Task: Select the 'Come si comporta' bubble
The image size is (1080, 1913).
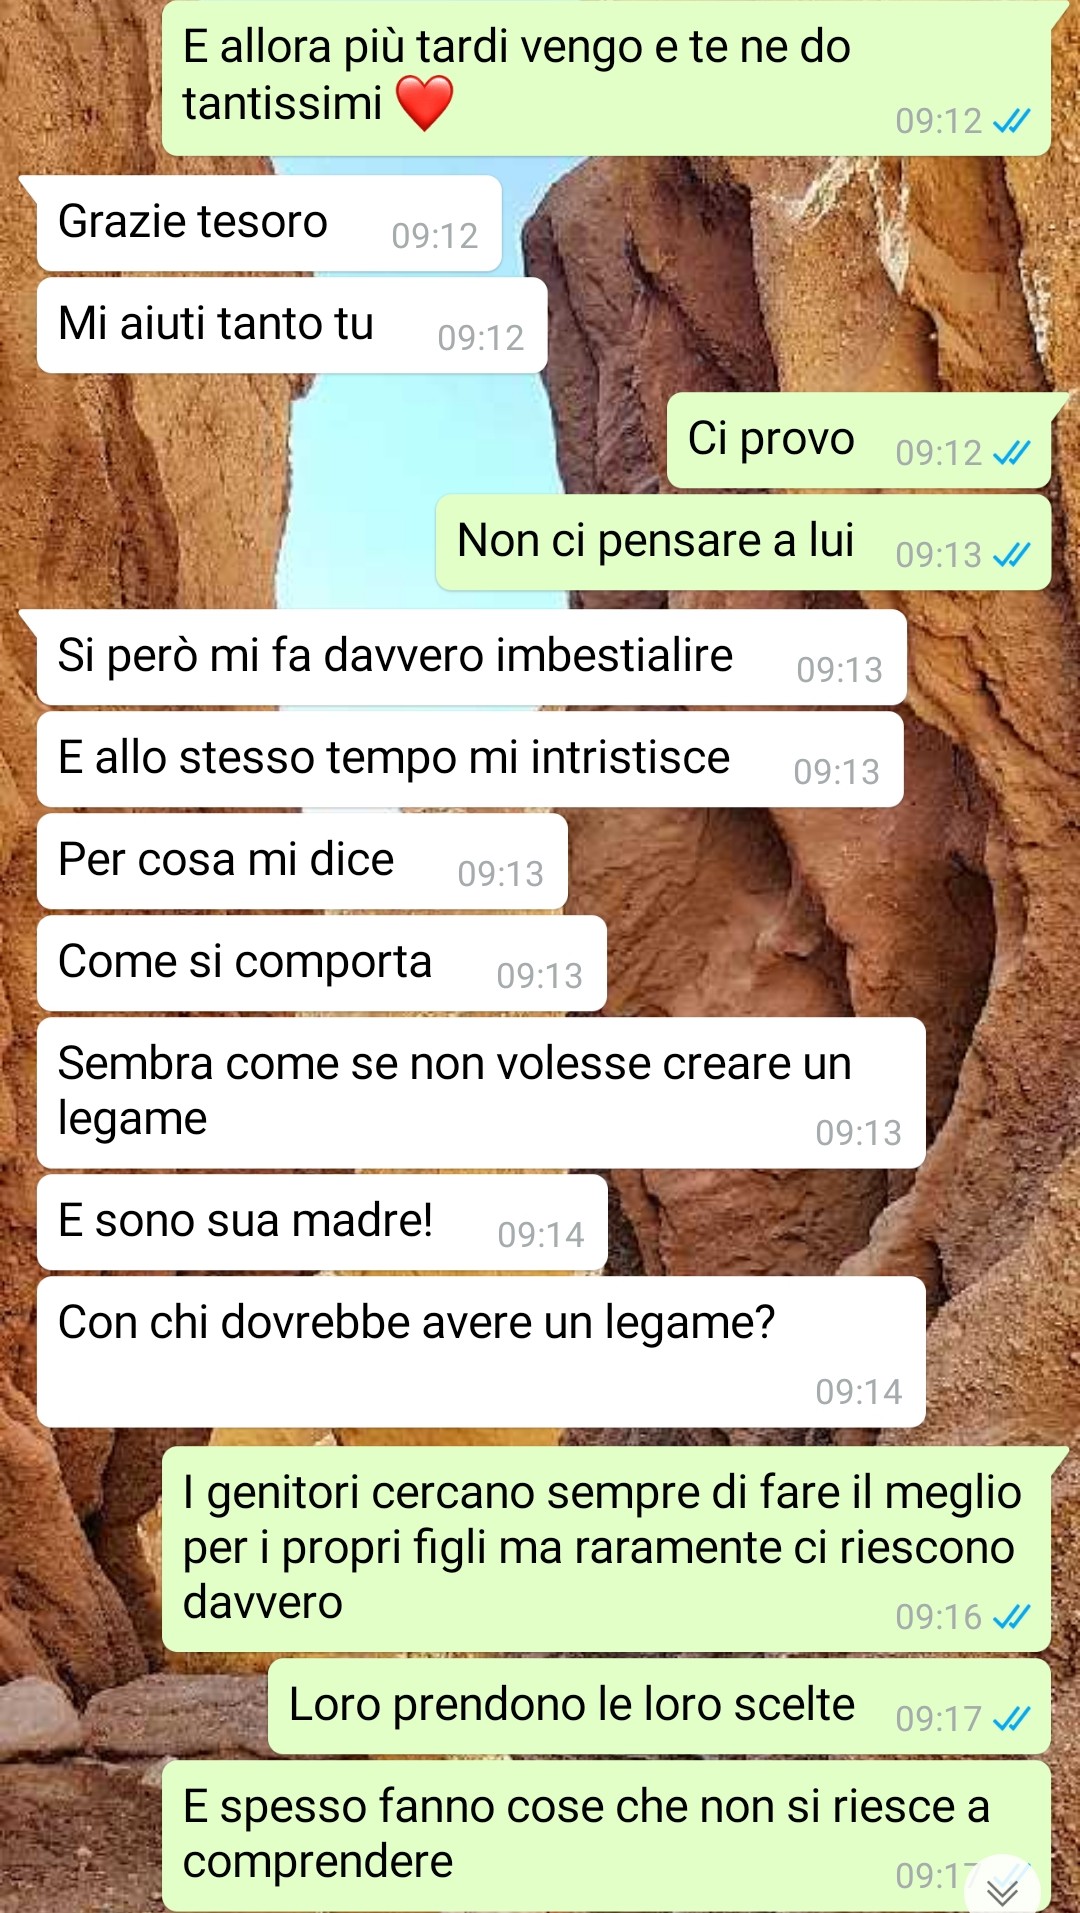Action: 322,963
